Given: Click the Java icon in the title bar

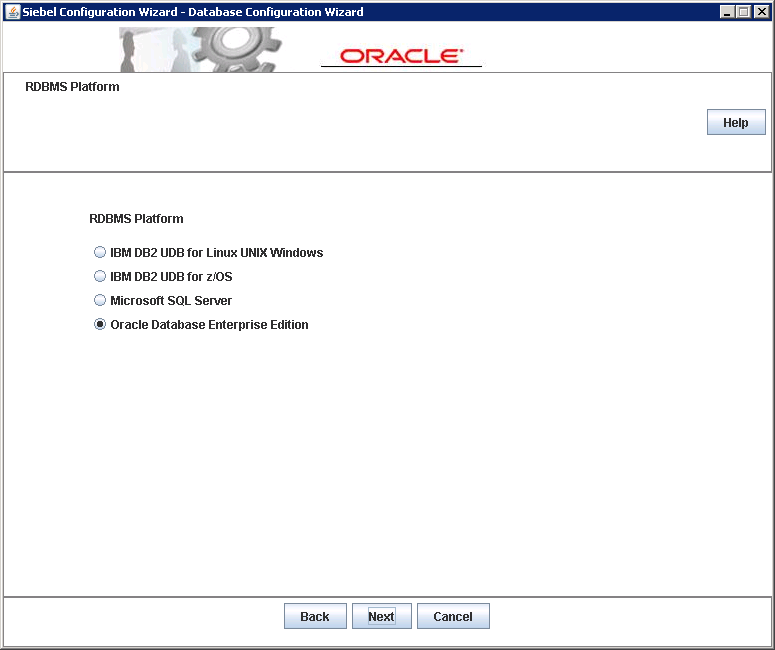Looking at the screenshot, I should pyautogui.click(x=13, y=12).
